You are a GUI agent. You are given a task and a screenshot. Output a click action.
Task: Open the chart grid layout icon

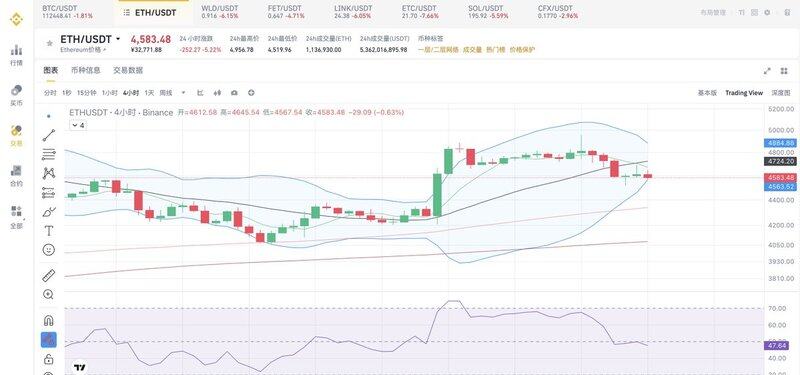point(784,71)
